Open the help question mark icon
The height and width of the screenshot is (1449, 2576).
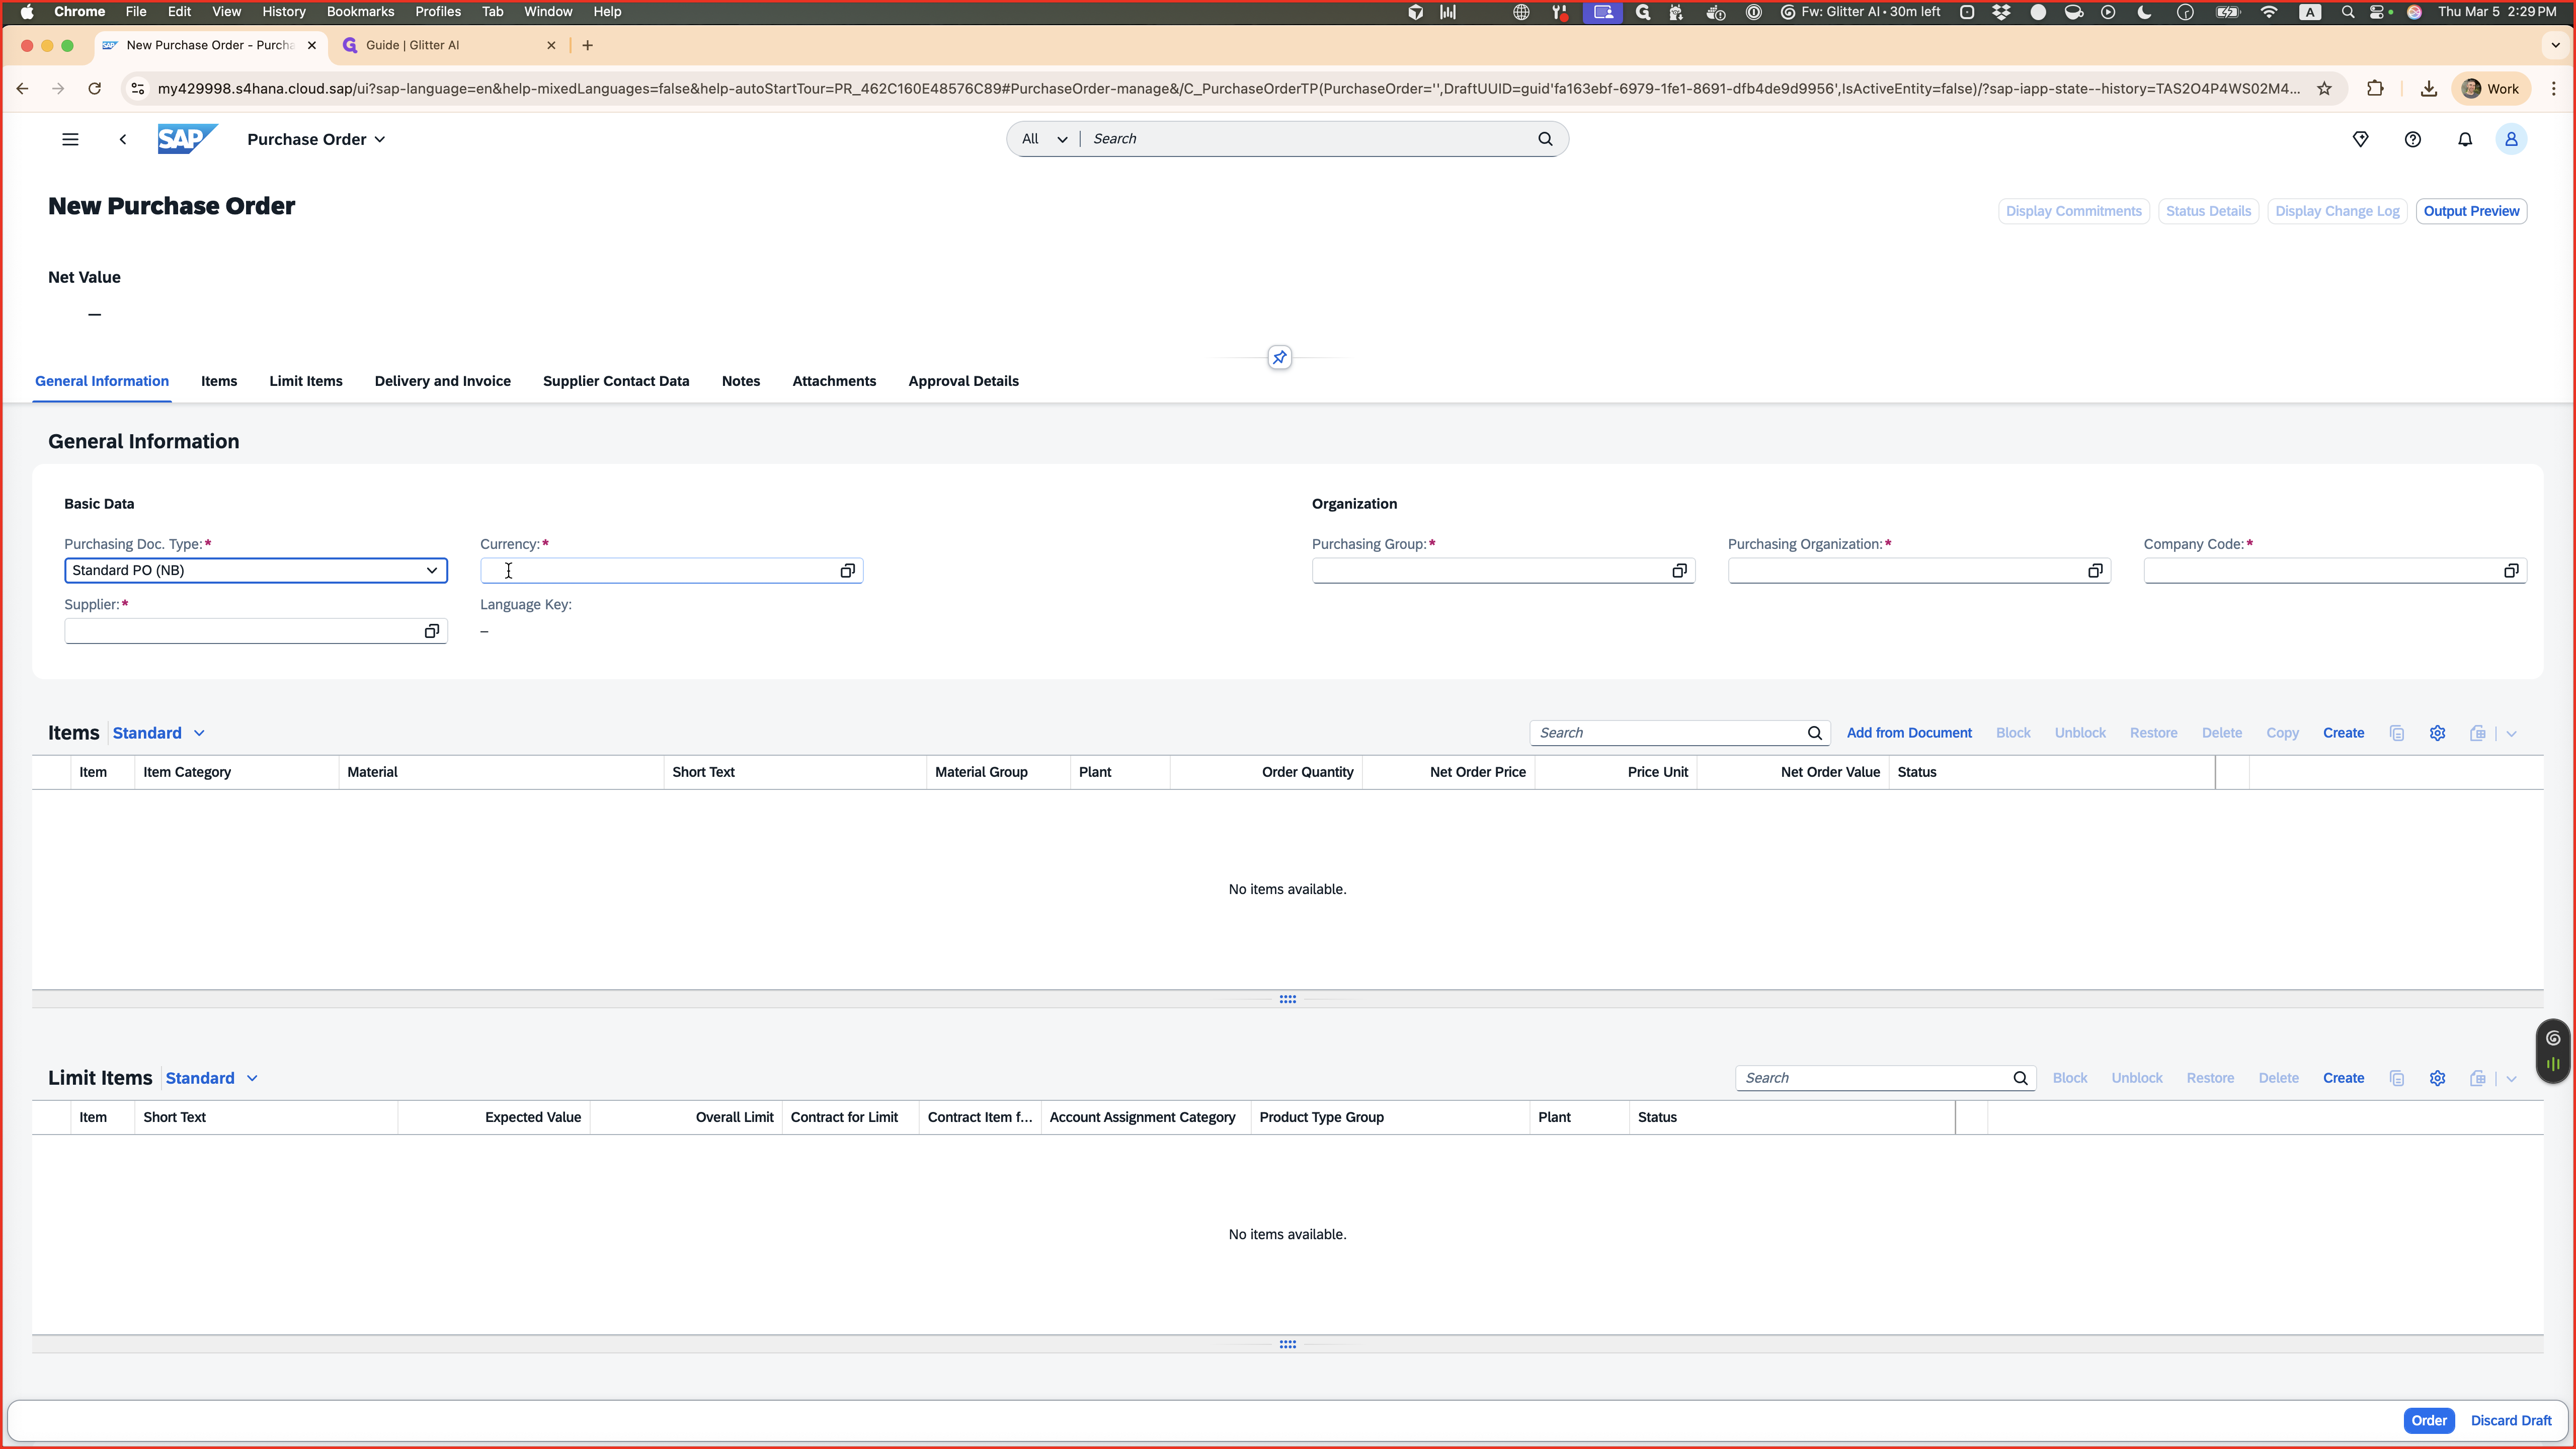tap(2413, 139)
